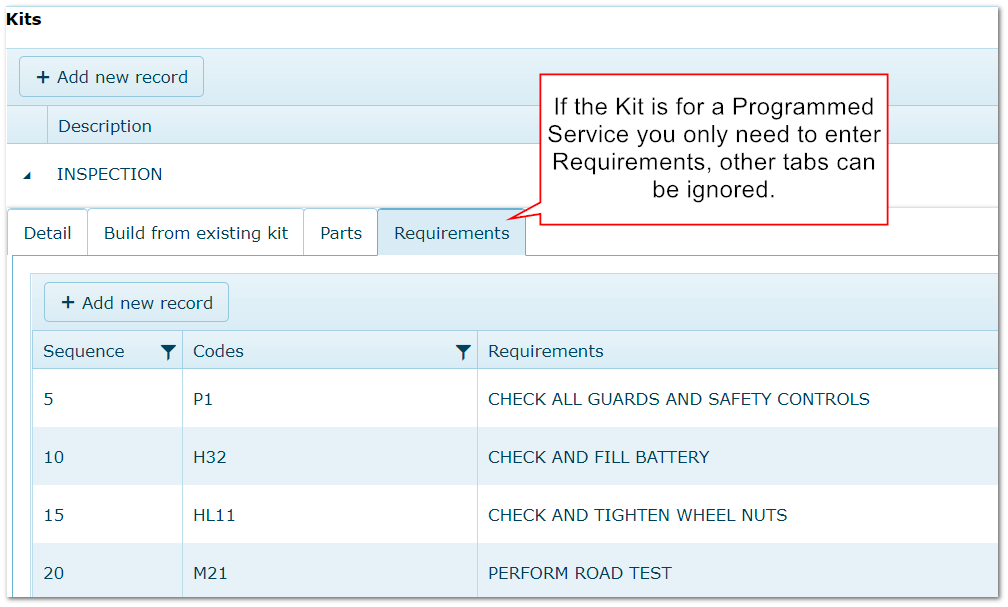Viewport: 1008px width, 607px height.
Task: Click the Codes column header
Action: [218, 351]
